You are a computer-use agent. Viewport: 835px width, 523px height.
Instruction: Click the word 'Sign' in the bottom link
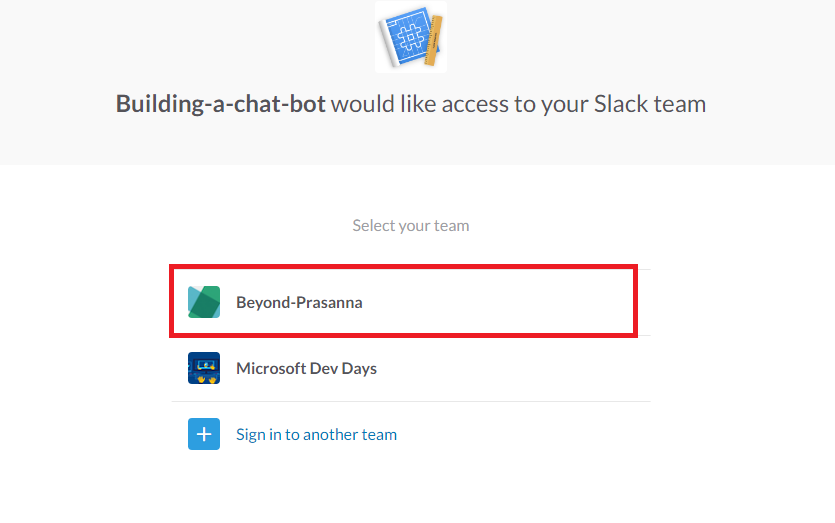251,435
